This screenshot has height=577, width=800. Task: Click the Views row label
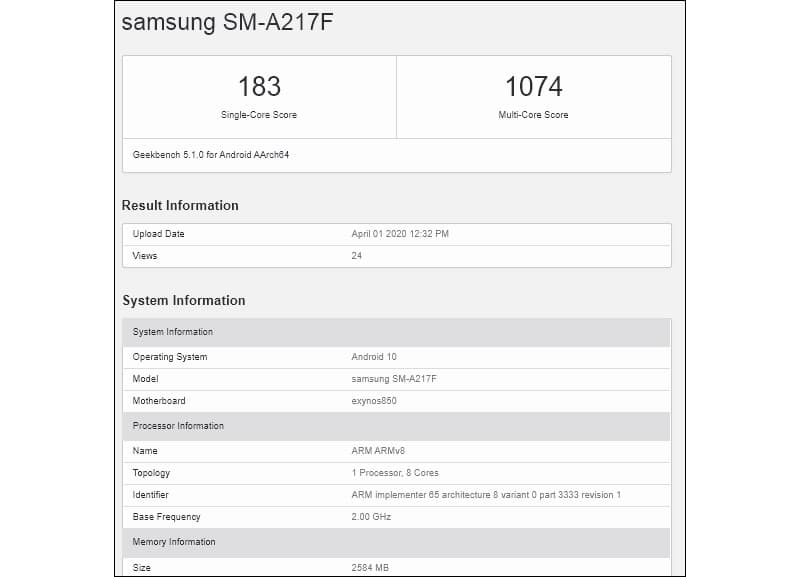click(x=145, y=256)
